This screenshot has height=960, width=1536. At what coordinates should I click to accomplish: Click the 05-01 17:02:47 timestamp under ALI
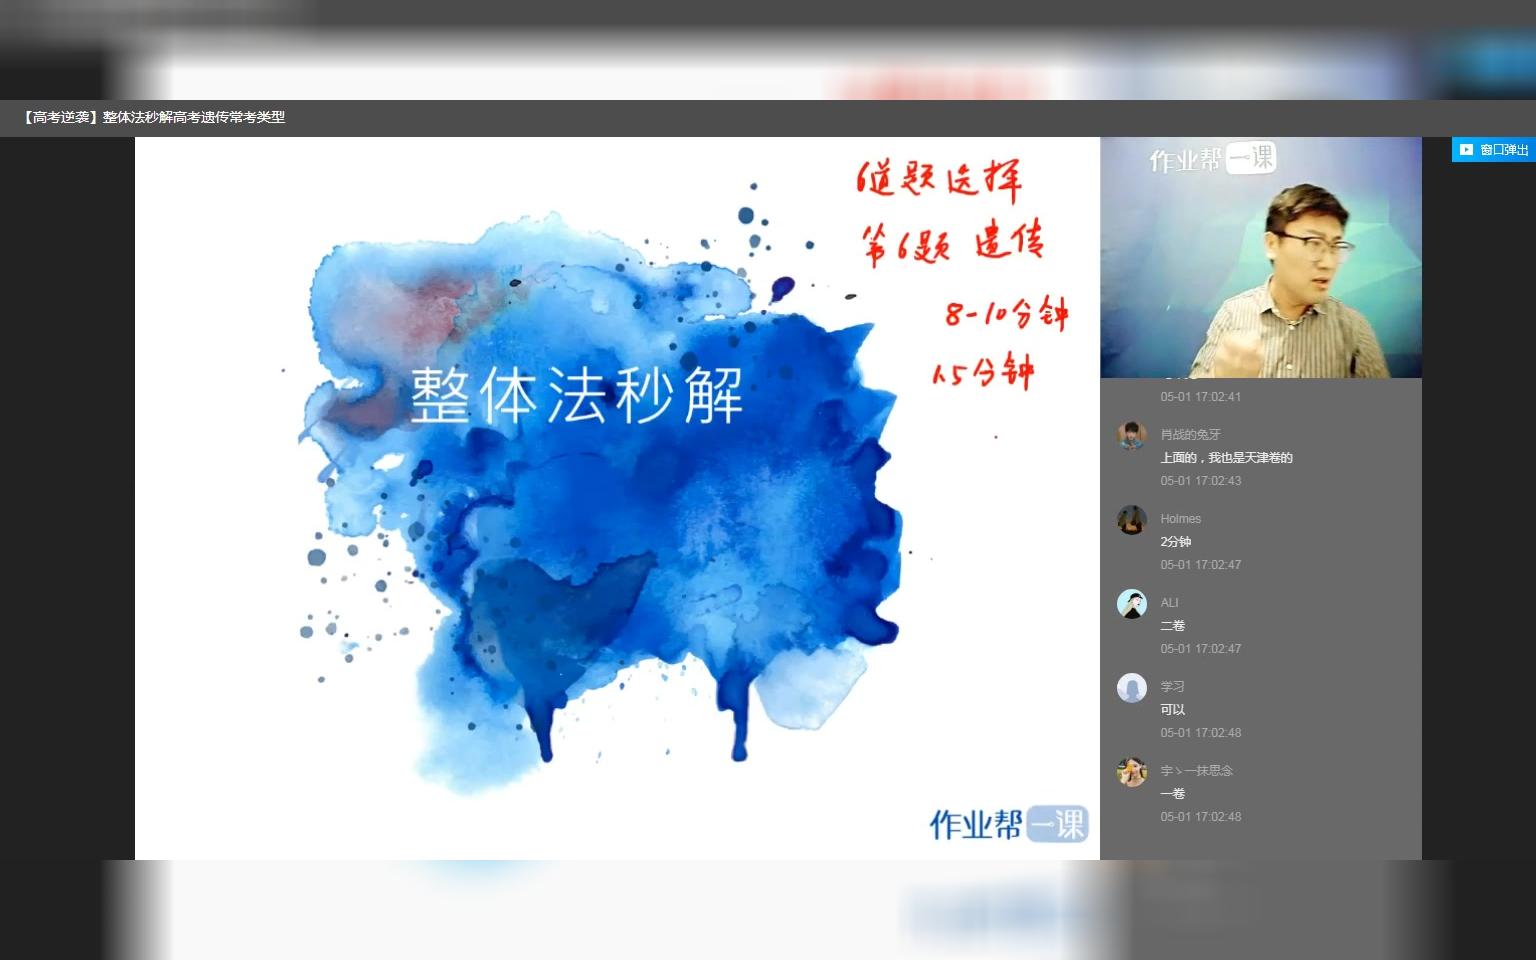[x=1200, y=649]
